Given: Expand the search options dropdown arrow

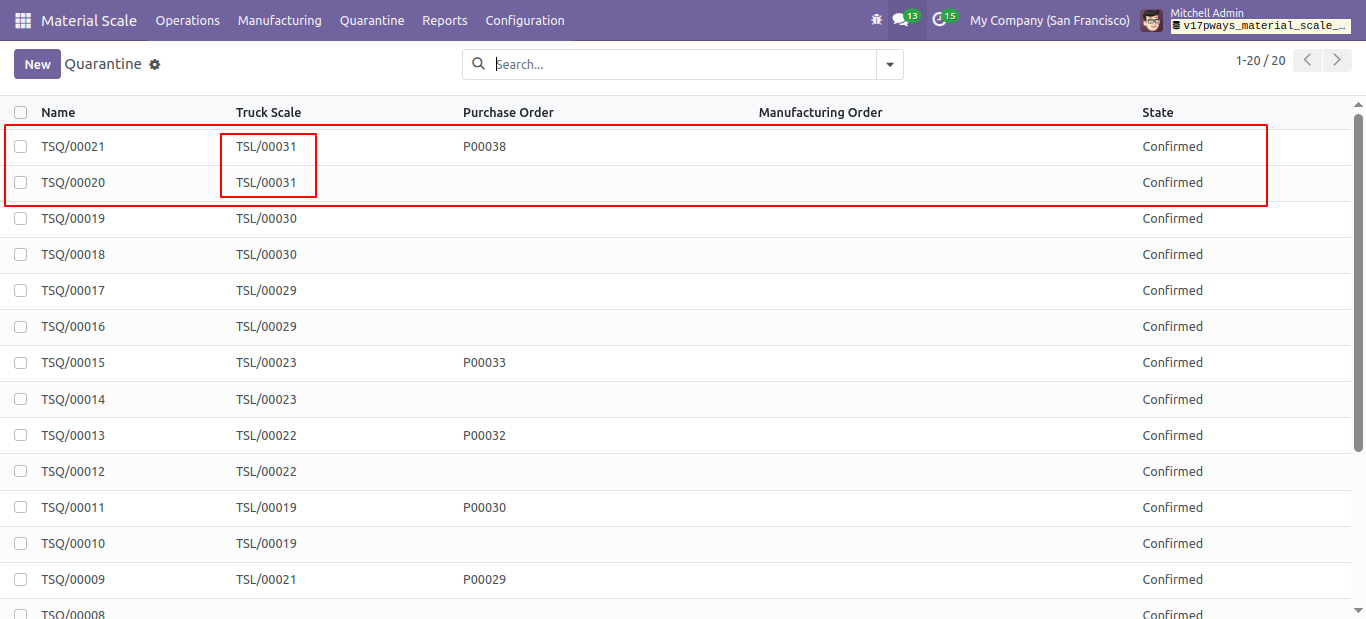Looking at the screenshot, I should [890, 64].
